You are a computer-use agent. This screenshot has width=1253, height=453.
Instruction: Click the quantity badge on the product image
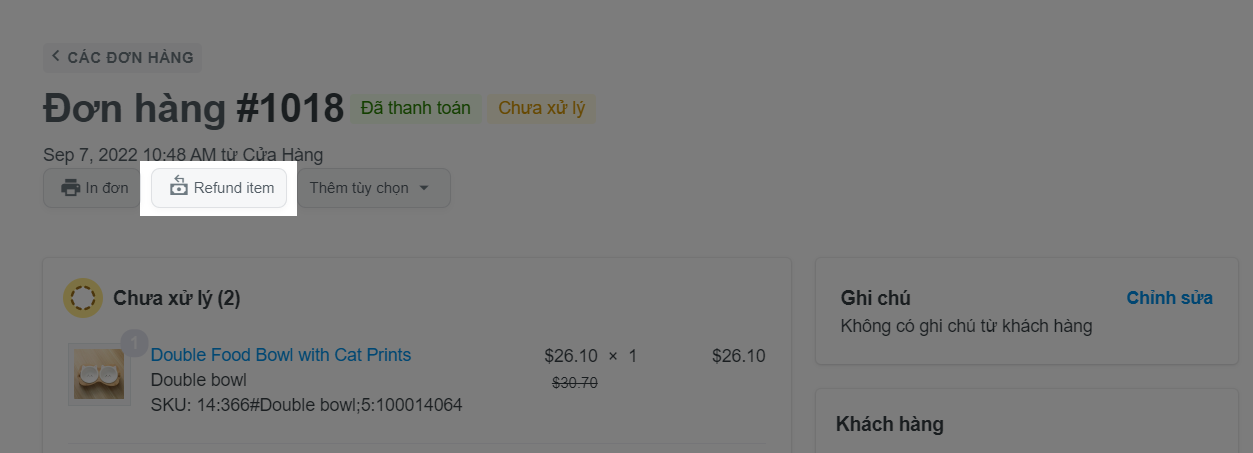click(134, 343)
